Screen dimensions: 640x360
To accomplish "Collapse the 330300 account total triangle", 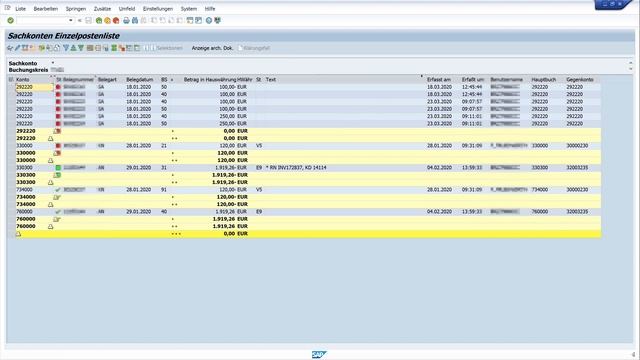I will coord(51,182).
